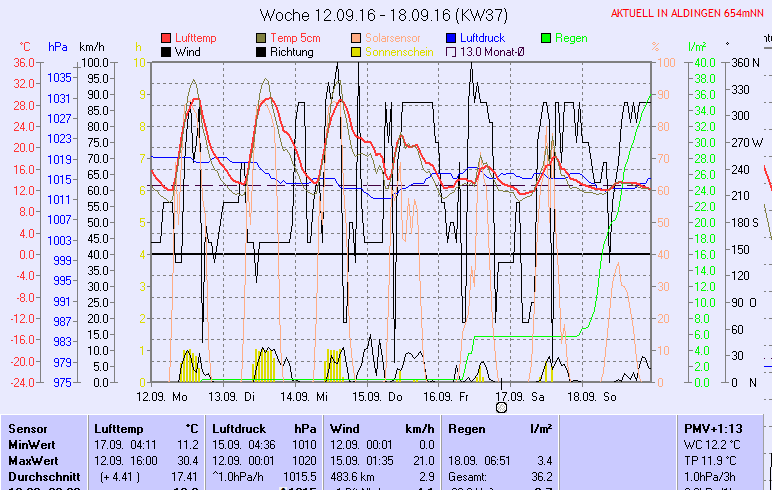Click the orange Solarsensor legend square
Image resolution: width=772 pixels, height=490 pixels.
click(x=357, y=38)
